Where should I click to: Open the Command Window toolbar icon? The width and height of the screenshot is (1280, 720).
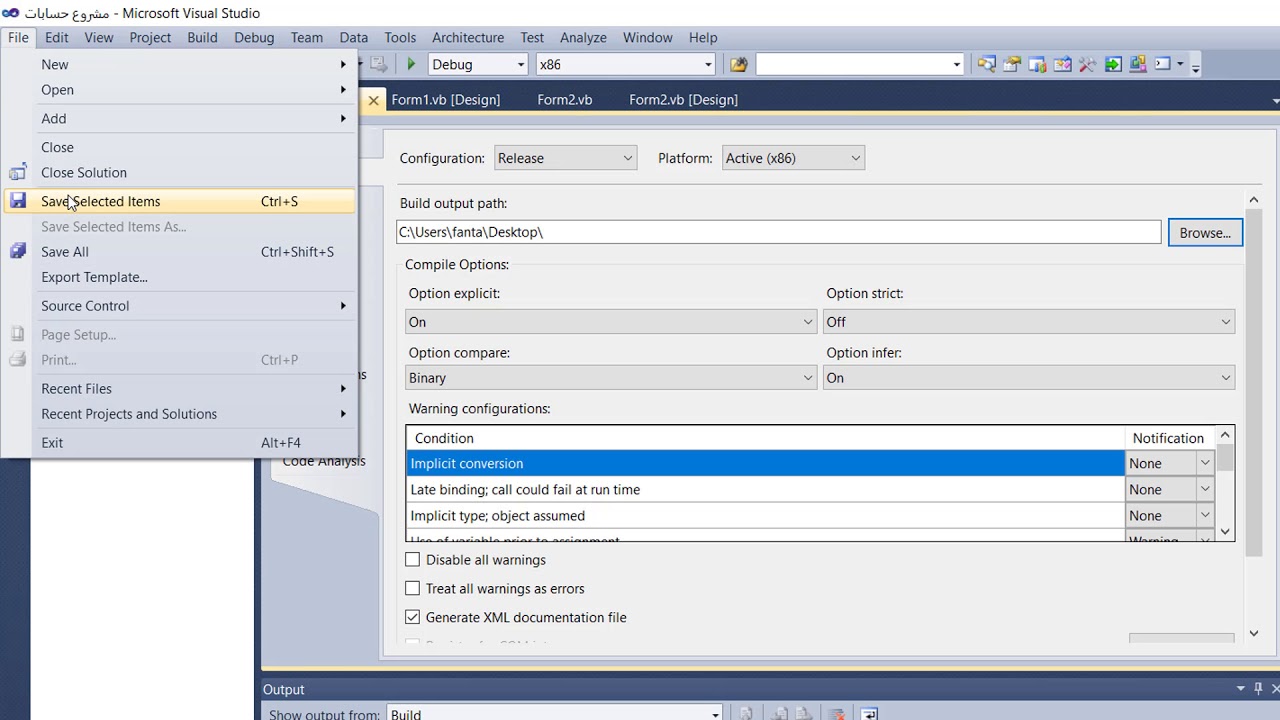click(x=1162, y=65)
